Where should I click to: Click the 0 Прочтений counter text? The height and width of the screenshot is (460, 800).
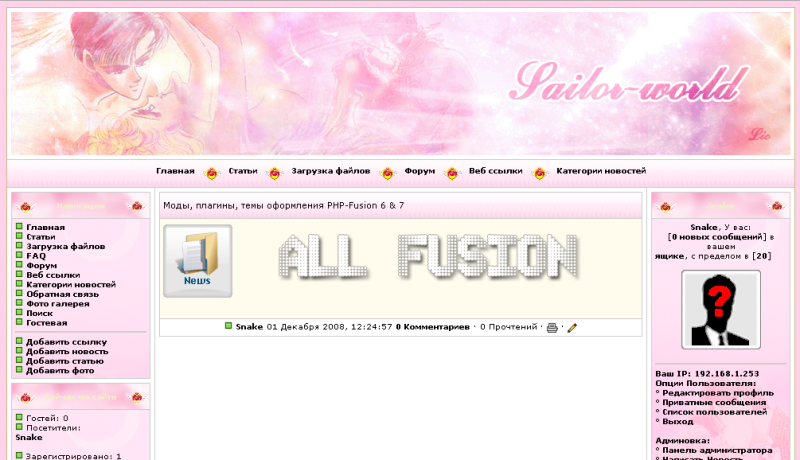(509, 327)
